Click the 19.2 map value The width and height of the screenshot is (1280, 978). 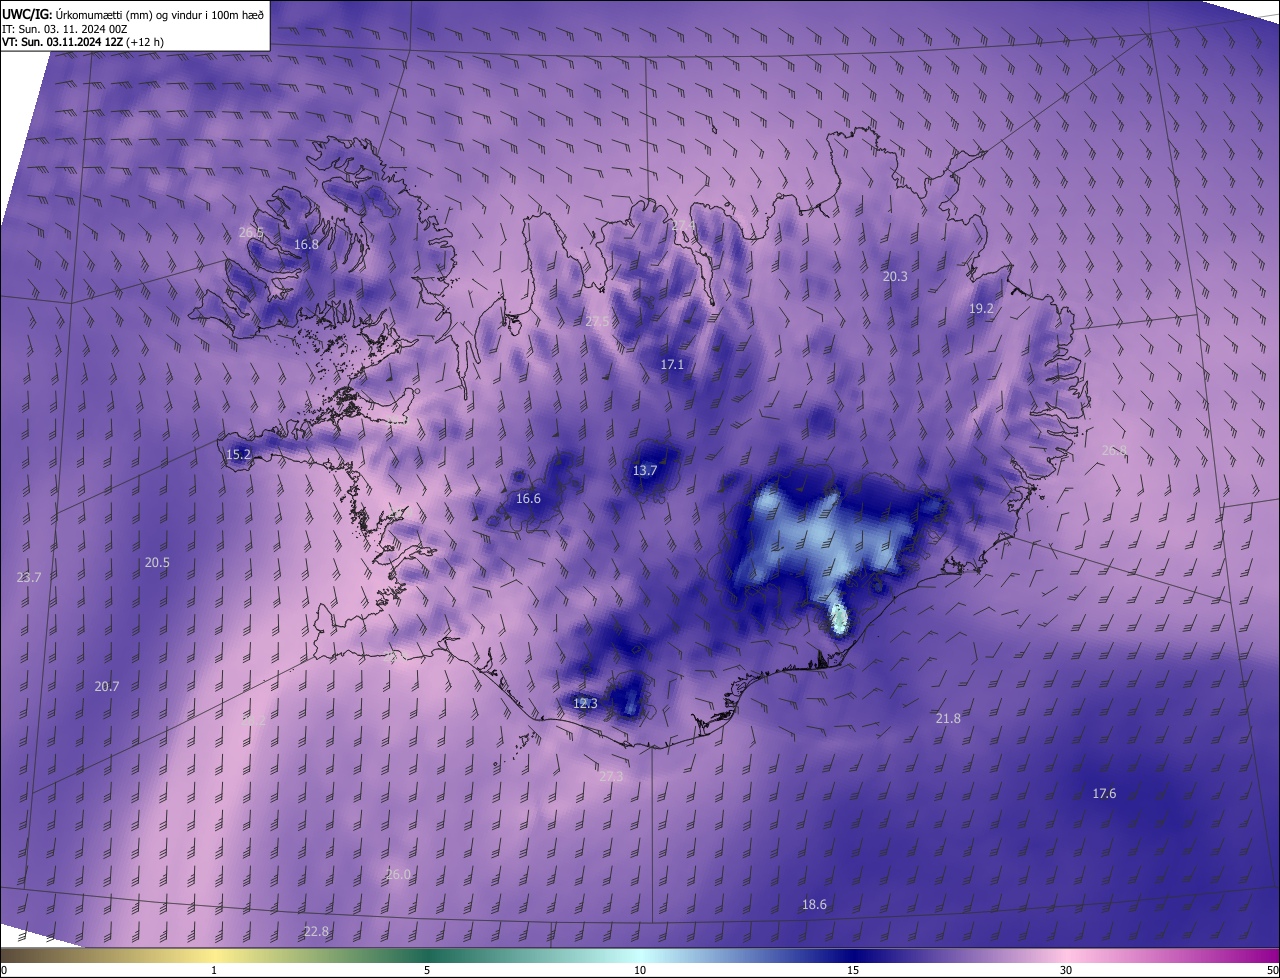[x=981, y=309]
